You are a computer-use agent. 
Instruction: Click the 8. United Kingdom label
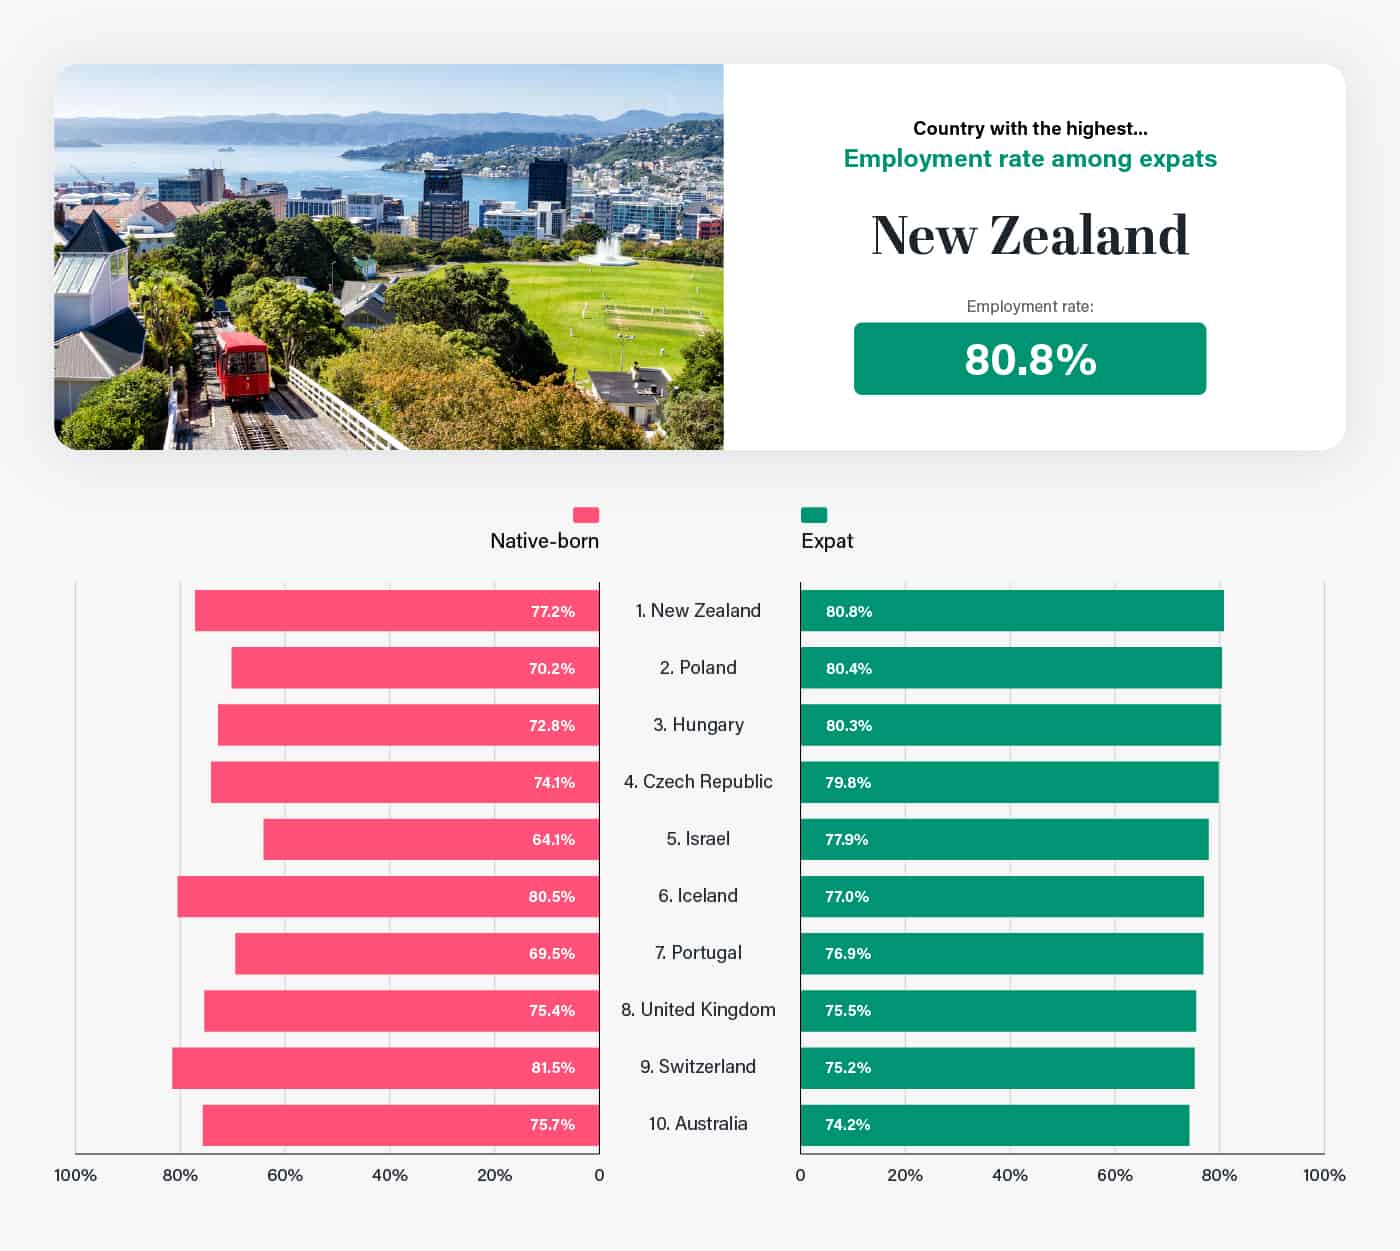click(698, 1010)
